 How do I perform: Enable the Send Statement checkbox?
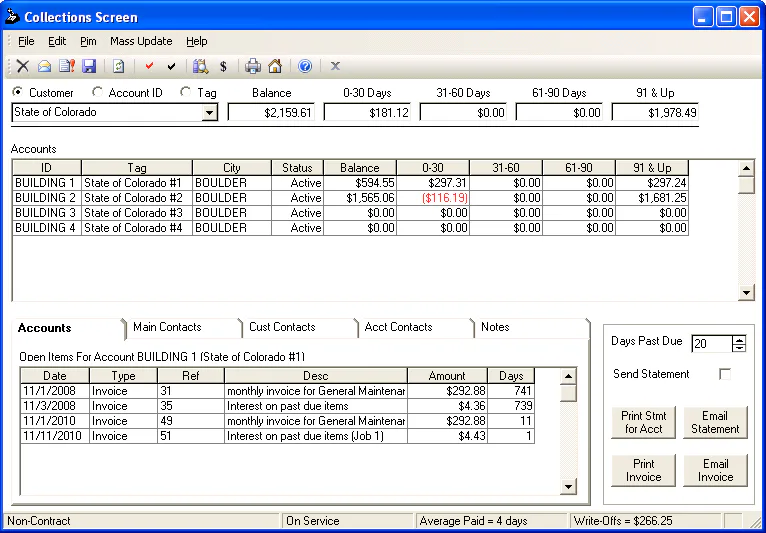coord(725,374)
